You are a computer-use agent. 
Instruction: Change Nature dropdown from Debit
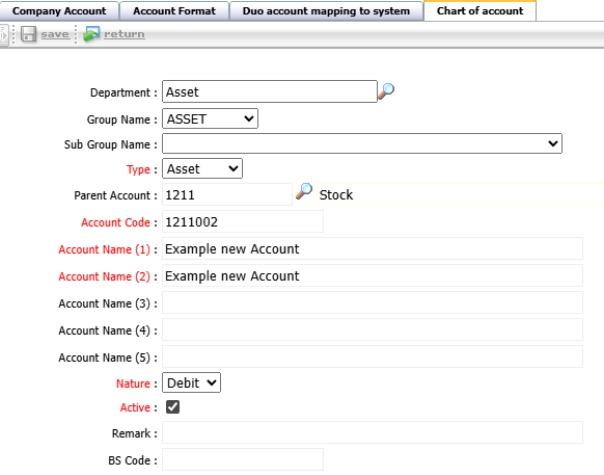(191, 382)
